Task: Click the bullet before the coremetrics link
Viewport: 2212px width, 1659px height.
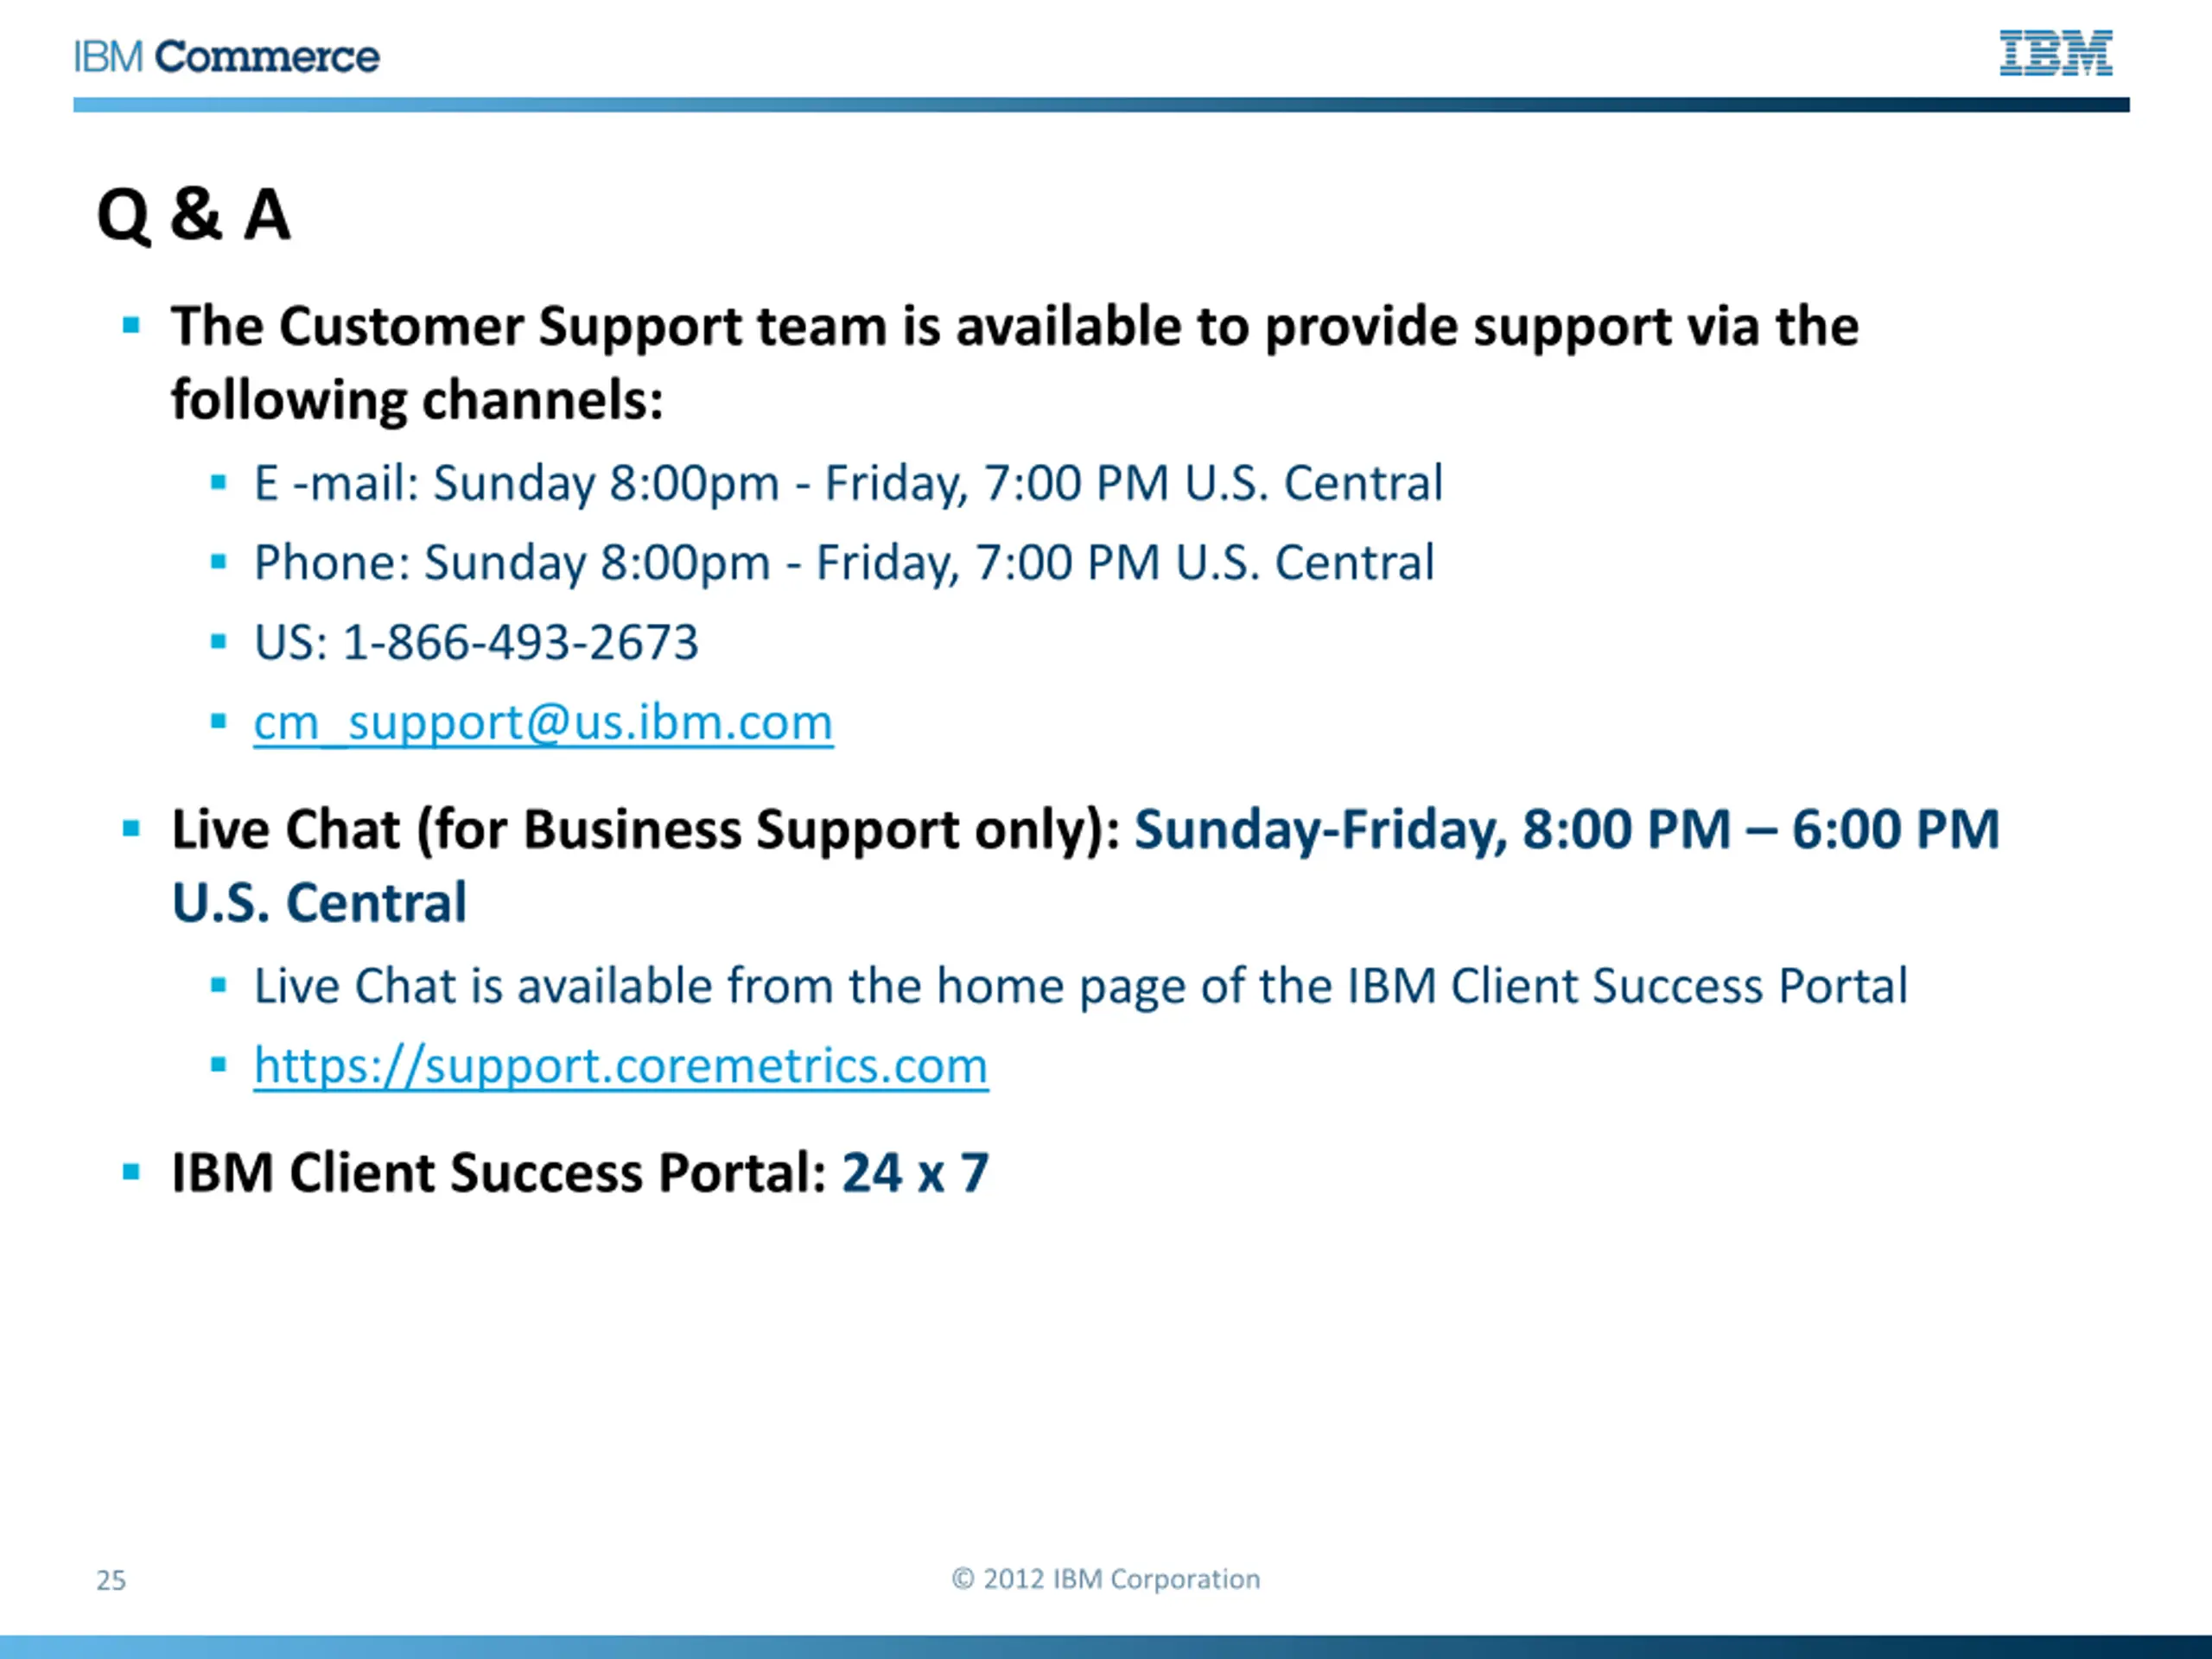Action: [219, 1065]
